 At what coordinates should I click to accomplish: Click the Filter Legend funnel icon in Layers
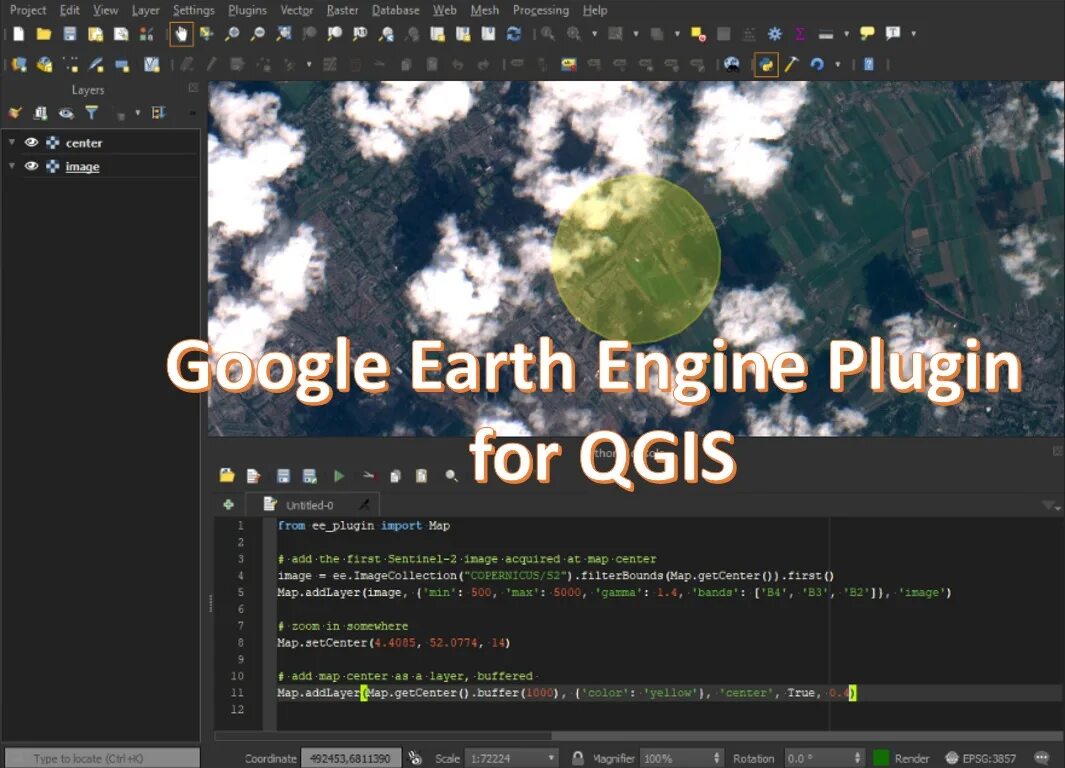pos(92,113)
